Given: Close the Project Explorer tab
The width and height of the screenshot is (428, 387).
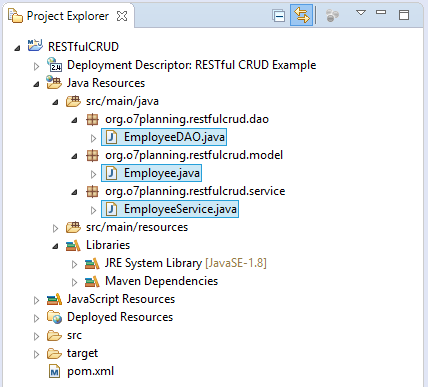Looking at the screenshot, I should [122, 16].
